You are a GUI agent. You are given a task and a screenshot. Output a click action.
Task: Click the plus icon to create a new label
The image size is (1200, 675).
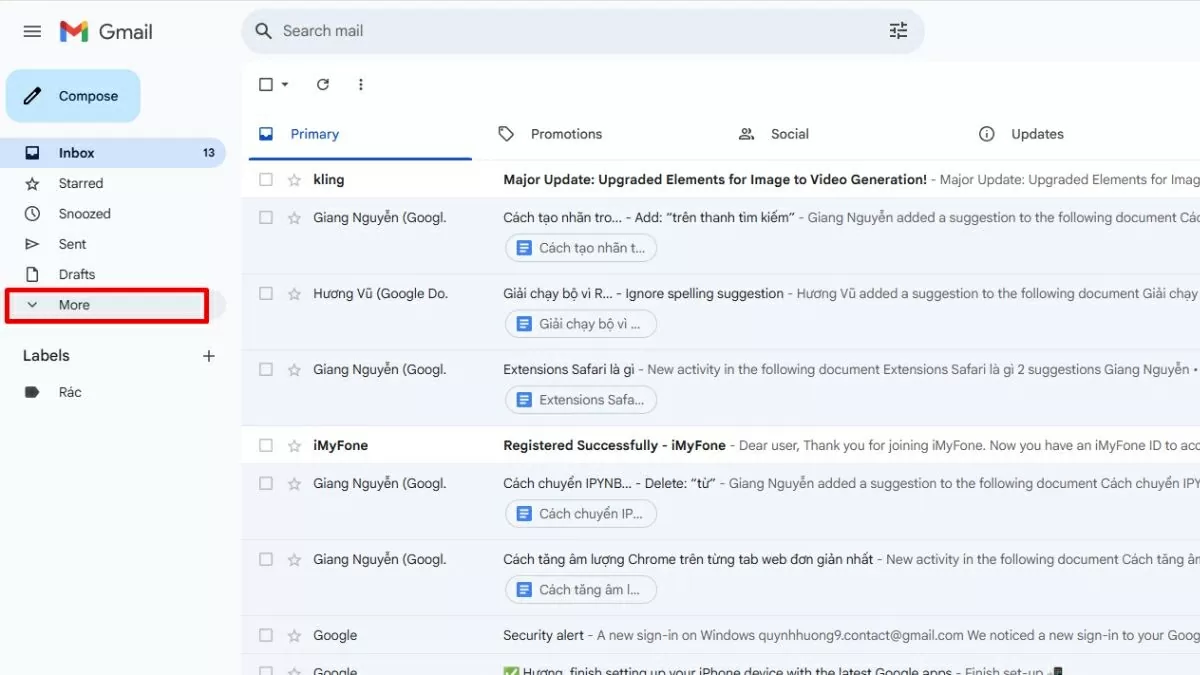click(208, 355)
